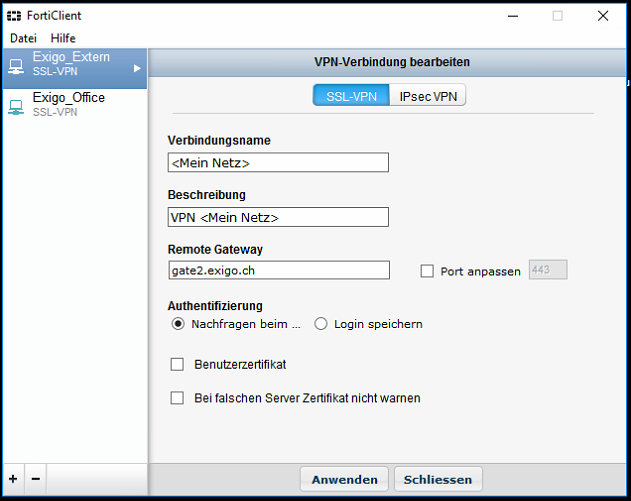
Task: Click the 'VPN-Verbindung bearbeiten' heading text
Action: tap(392, 62)
